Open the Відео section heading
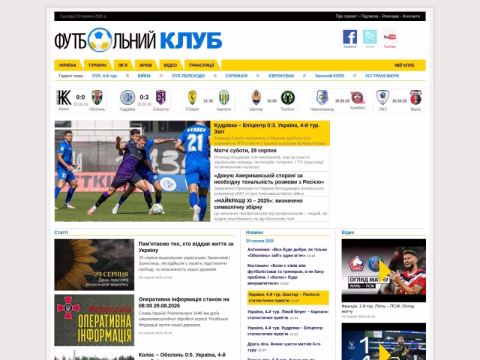 [x=348, y=232]
